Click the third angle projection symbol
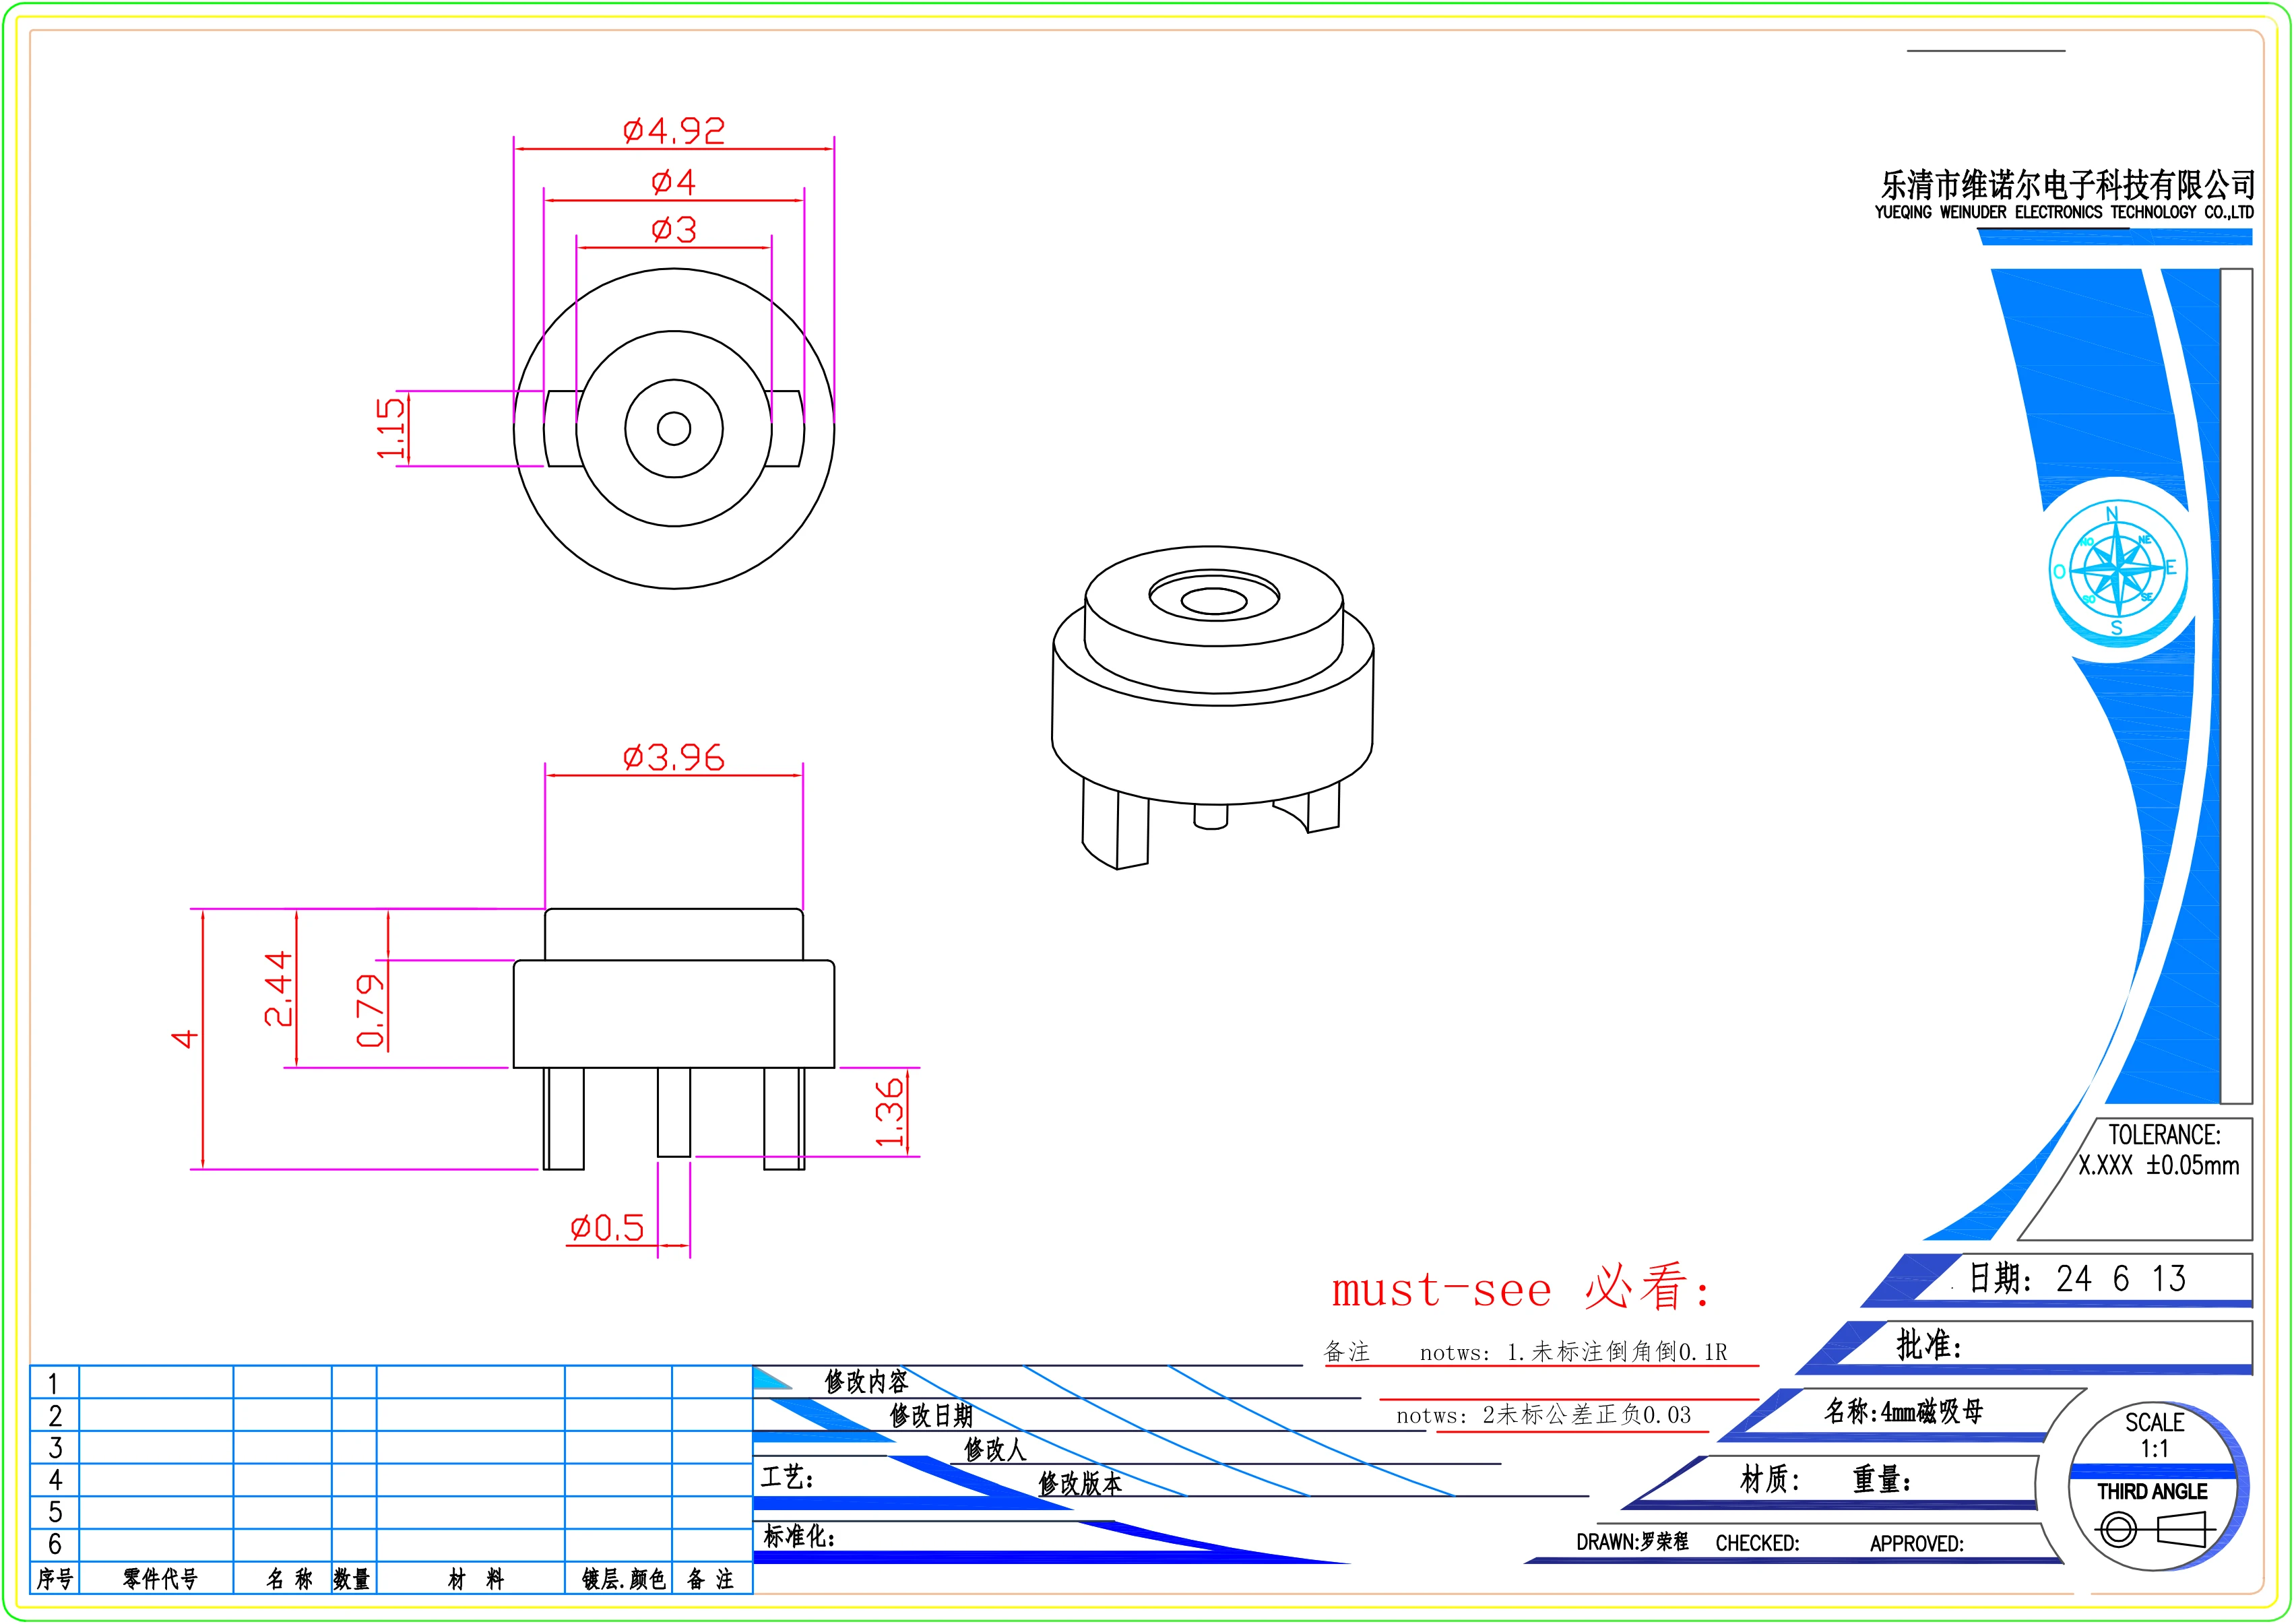2294x1624 pixels. [2155, 1530]
